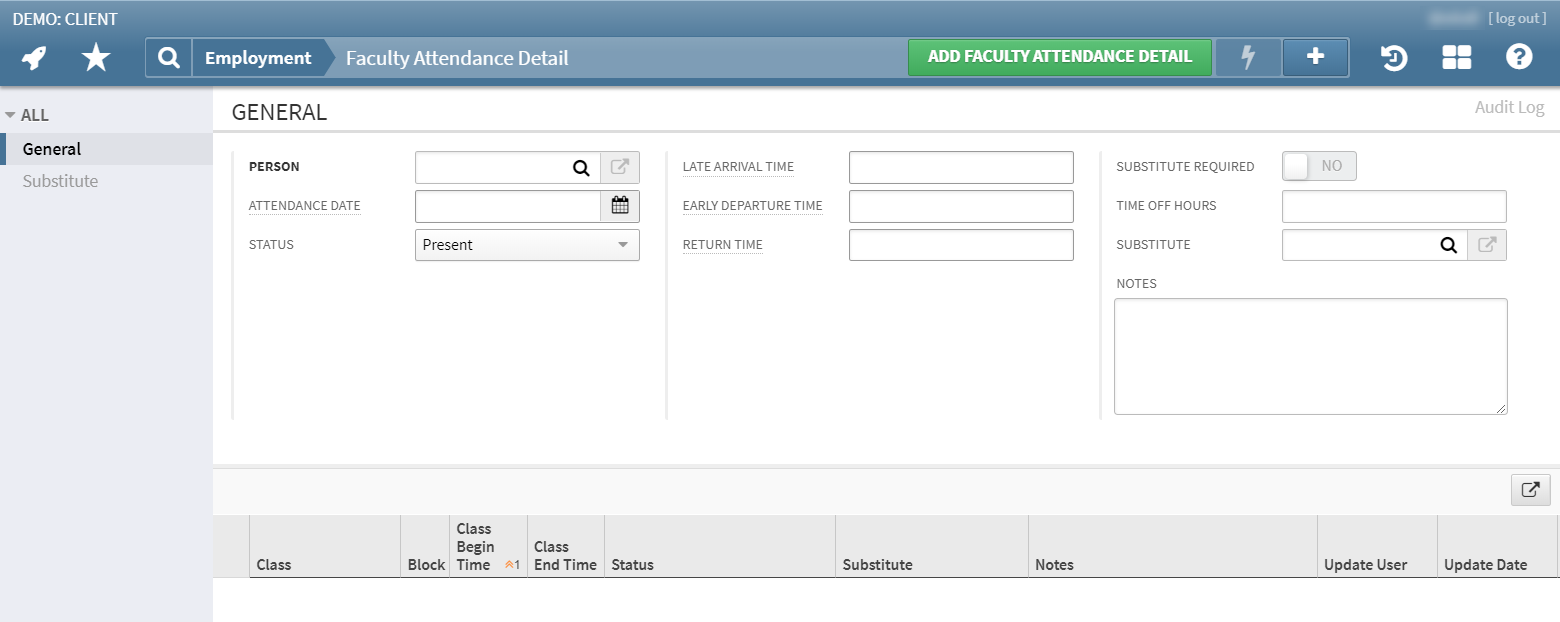Viewport: 1560px width, 622px height.
Task: Click the pop-out icon above the grid
Action: coord(1530,490)
